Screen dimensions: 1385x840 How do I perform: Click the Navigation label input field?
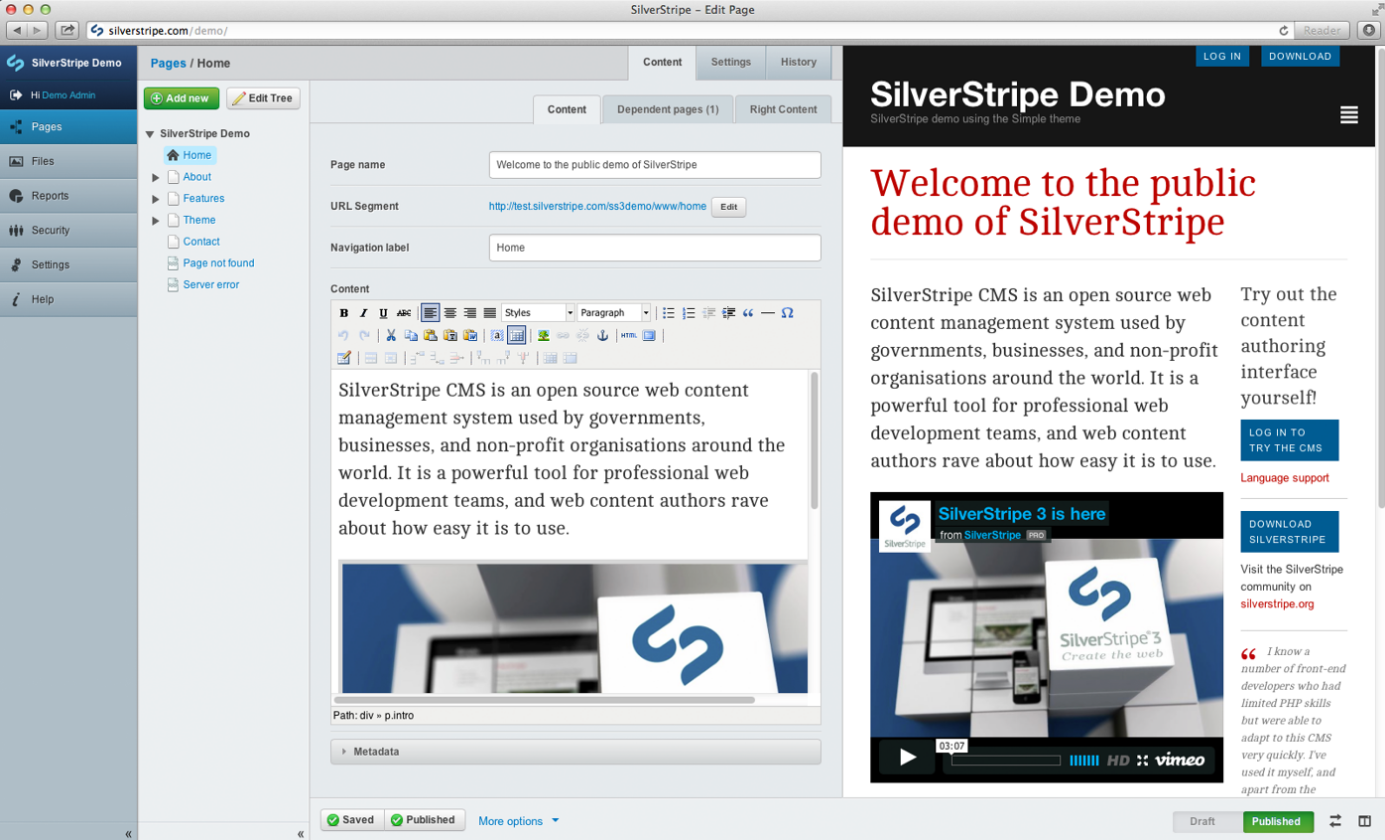pos(654,248)
